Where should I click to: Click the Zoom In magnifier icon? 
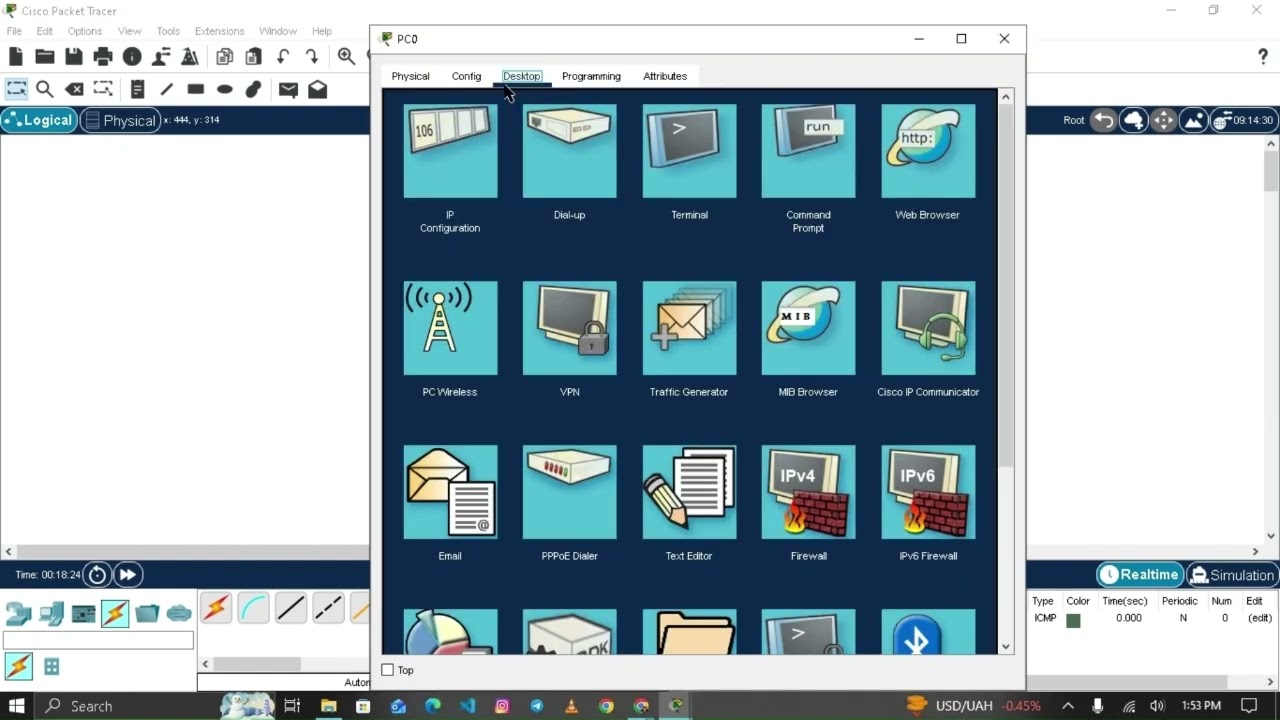click(346, 57)
